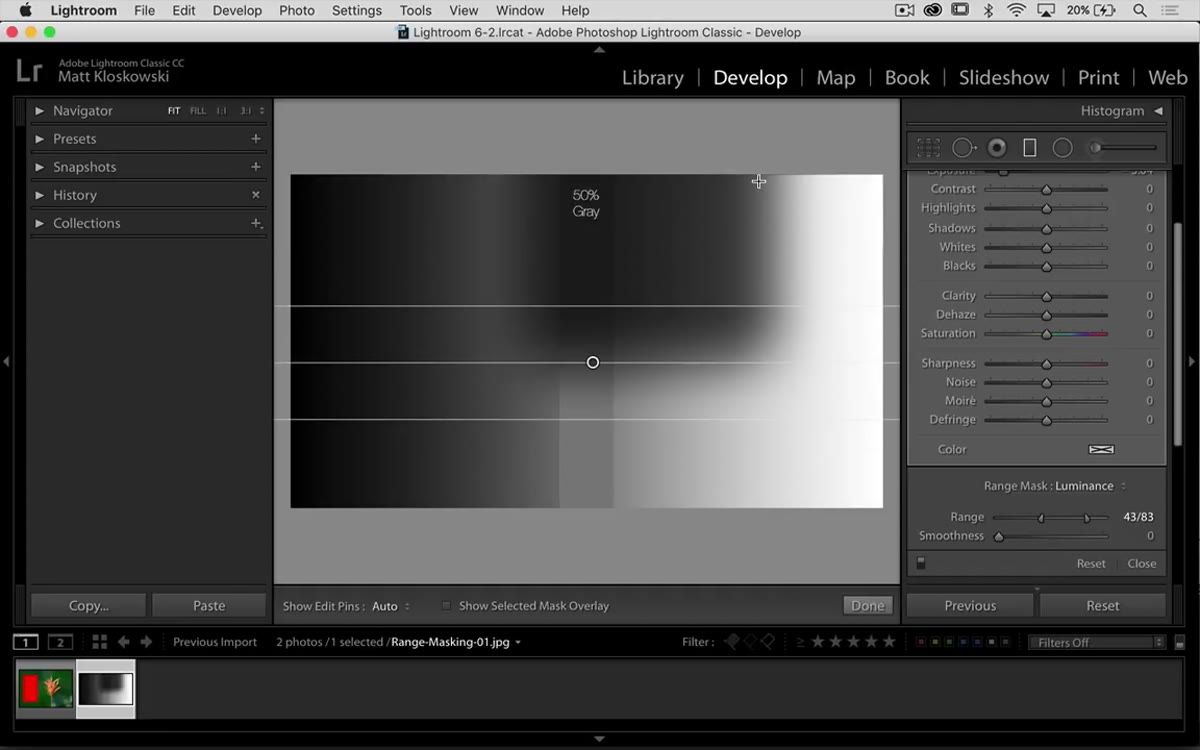Expand the Navigator panel
The width and height of the screenshot is (1200, 750).
point(40,111)
